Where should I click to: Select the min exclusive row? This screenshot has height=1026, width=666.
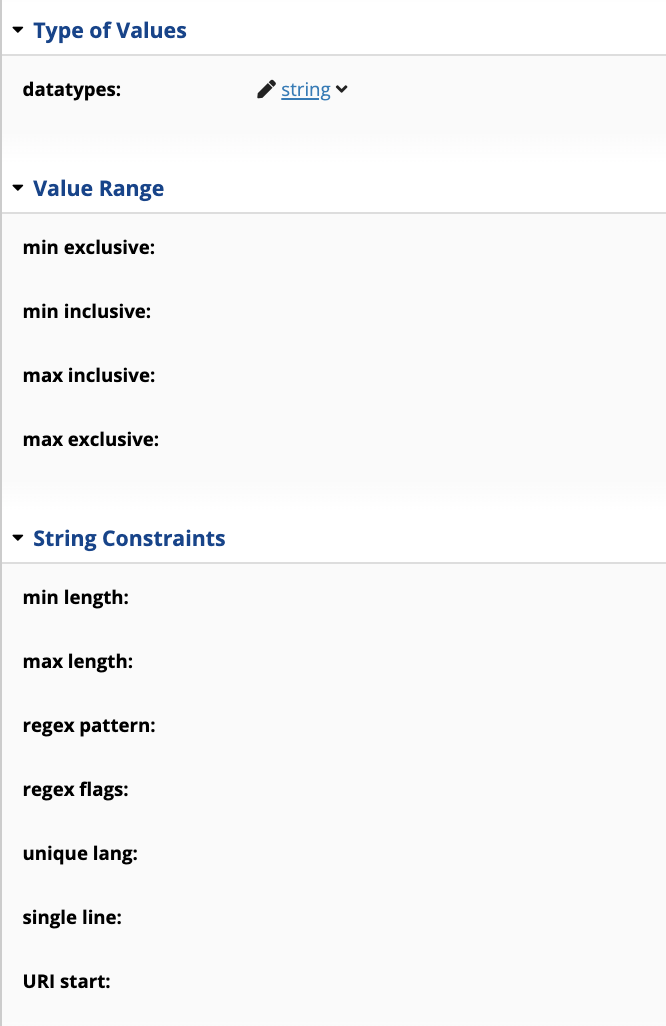(334, 247)
